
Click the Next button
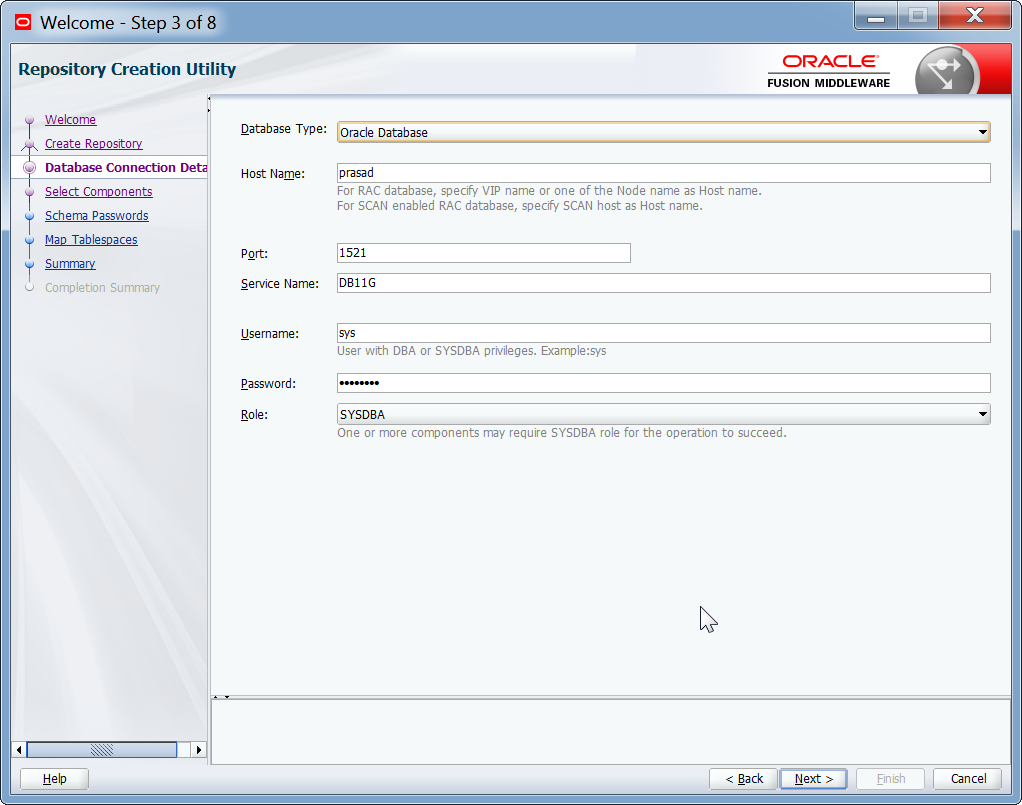(813, 779)
